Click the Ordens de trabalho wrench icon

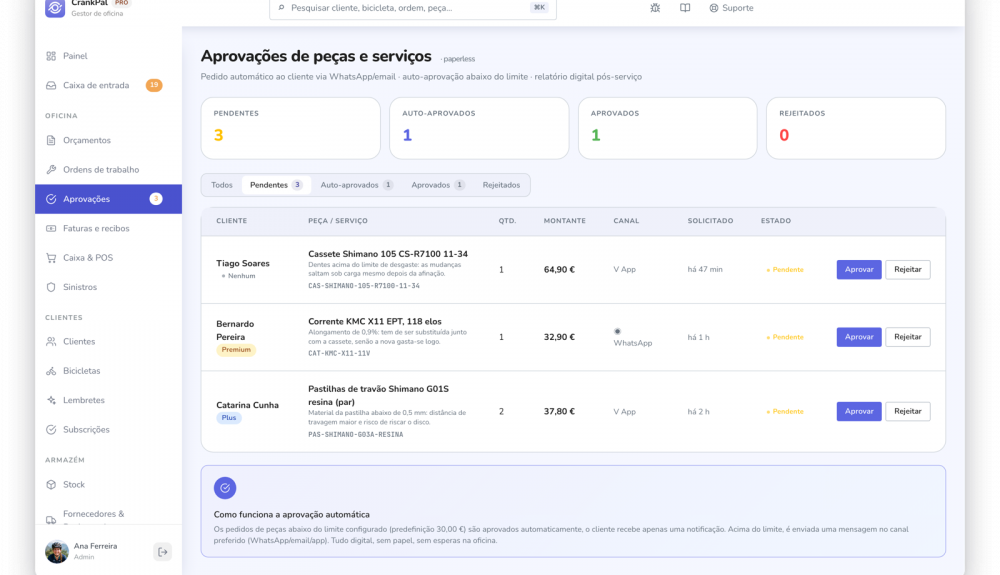[51, 170]
